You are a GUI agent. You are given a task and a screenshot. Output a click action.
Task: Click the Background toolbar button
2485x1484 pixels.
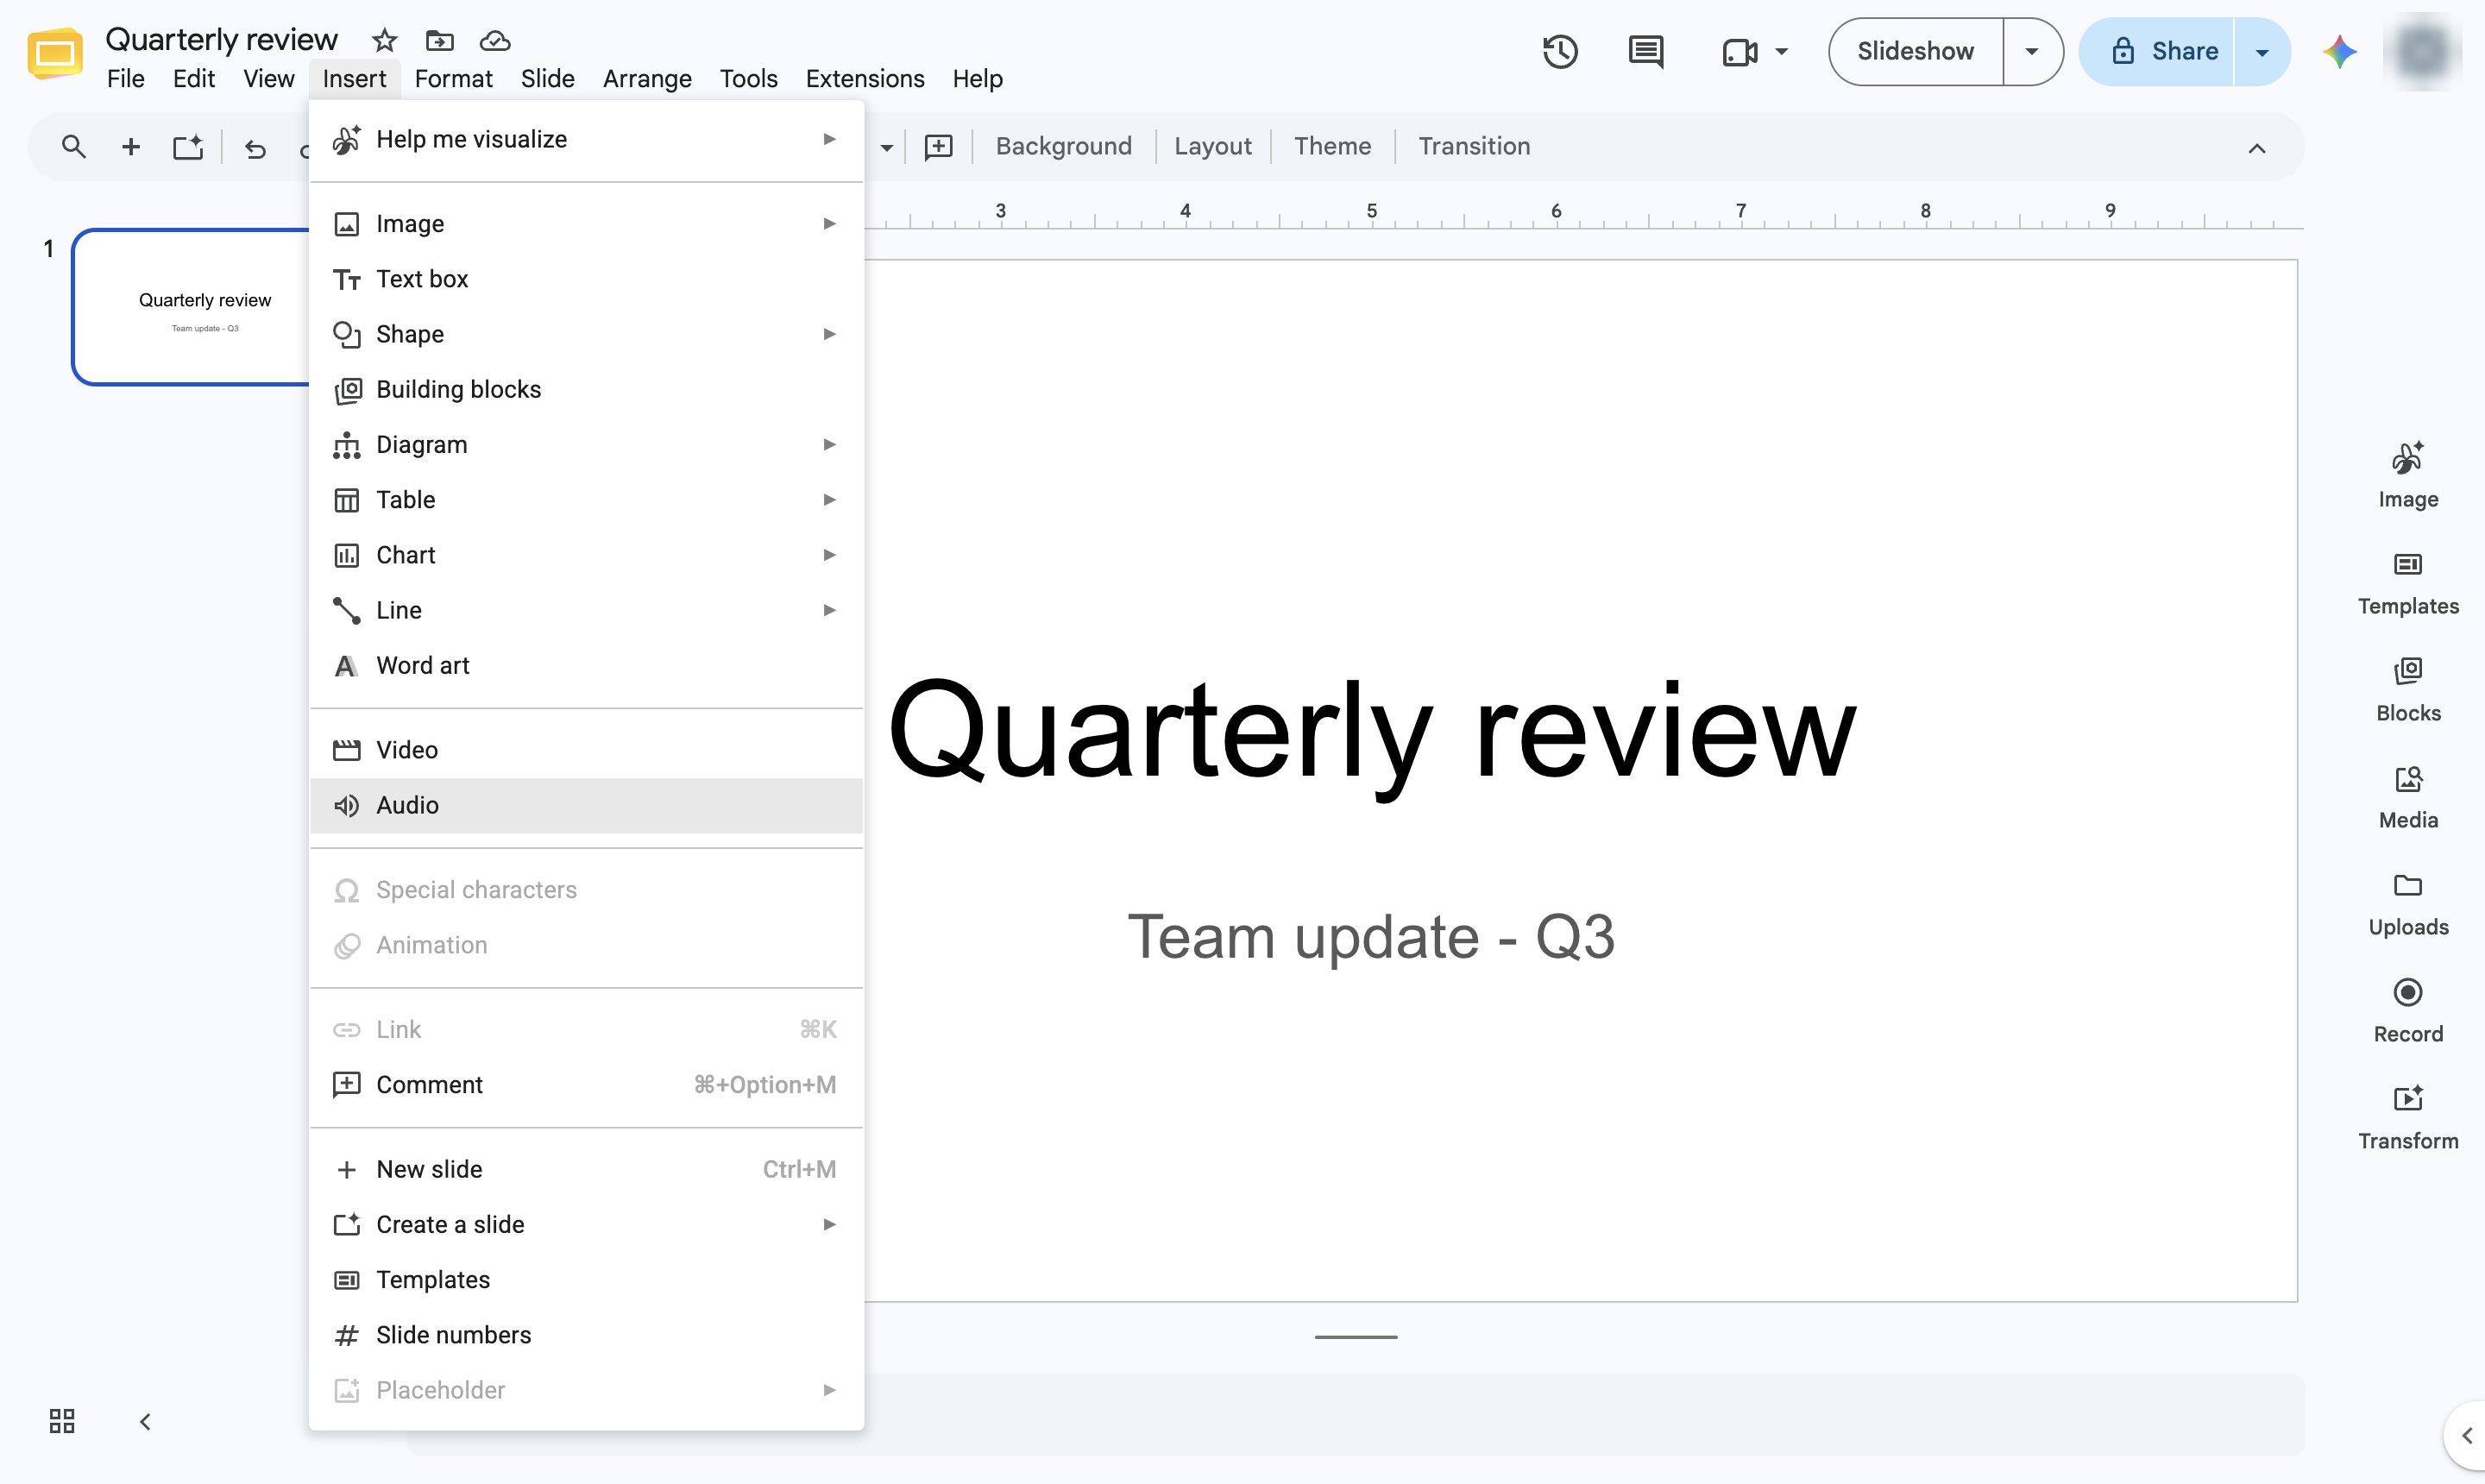pyautogui.click(x=1063, y=147)
